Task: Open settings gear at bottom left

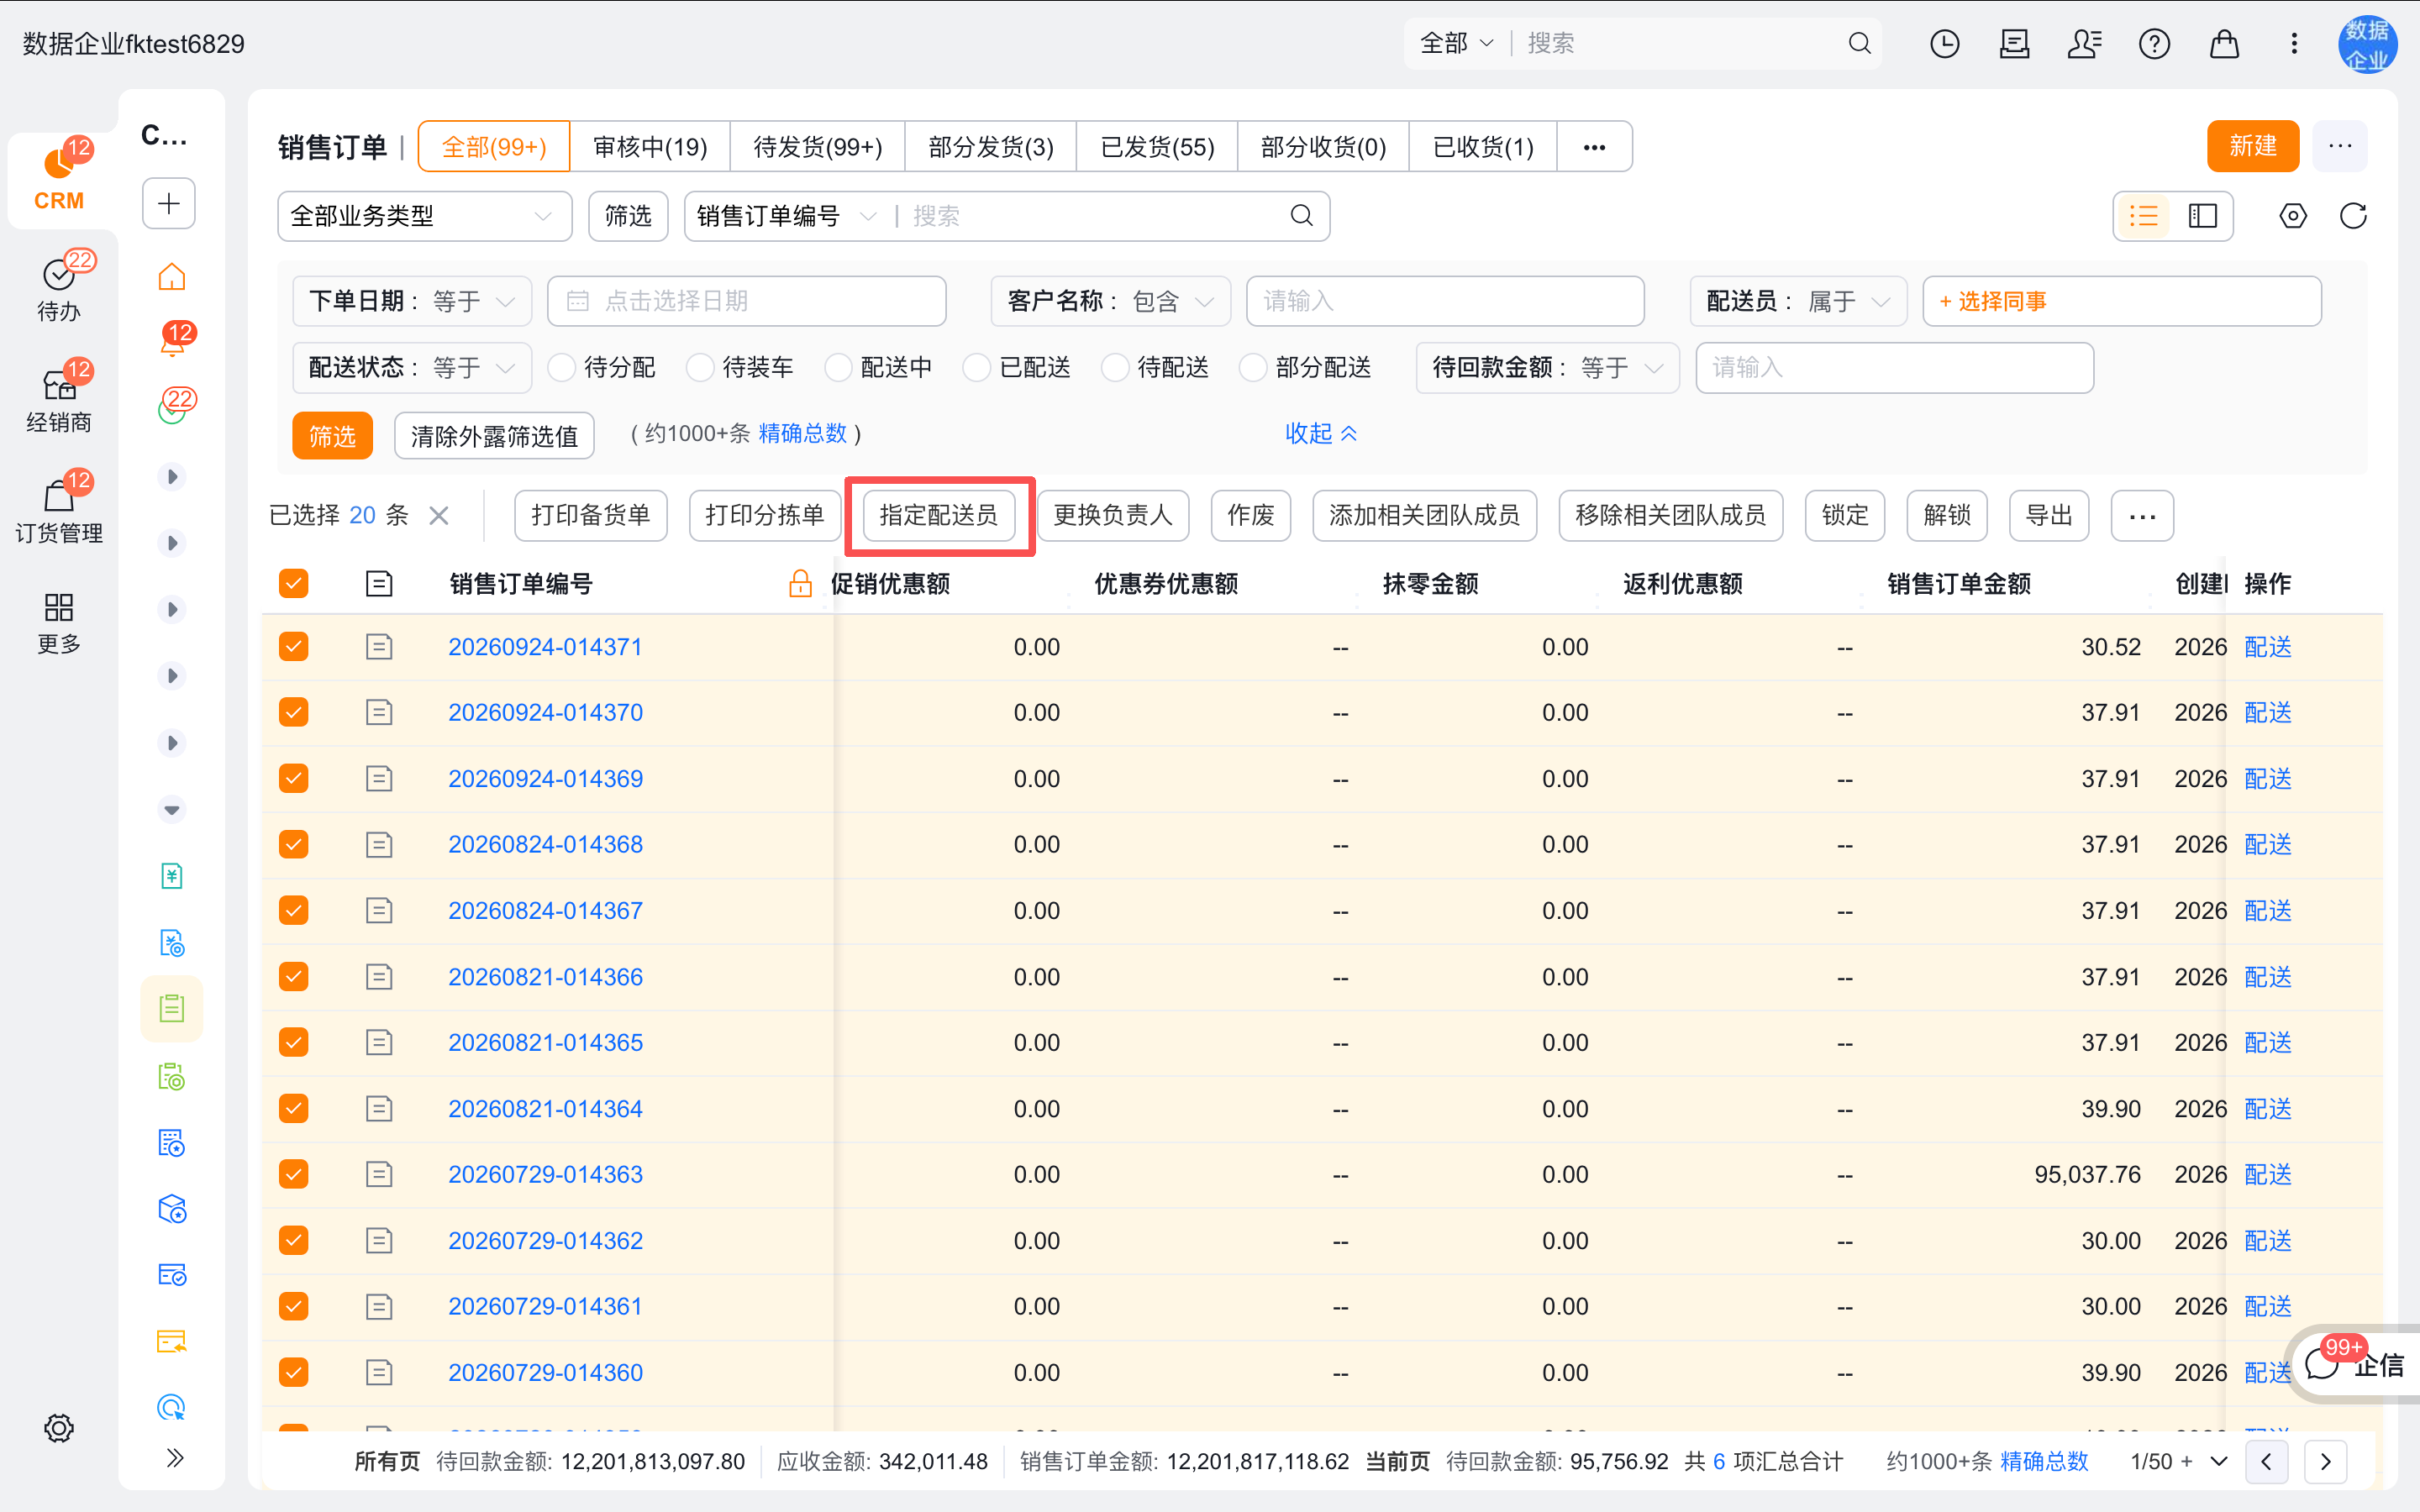Action: [x=59, y=1428]
